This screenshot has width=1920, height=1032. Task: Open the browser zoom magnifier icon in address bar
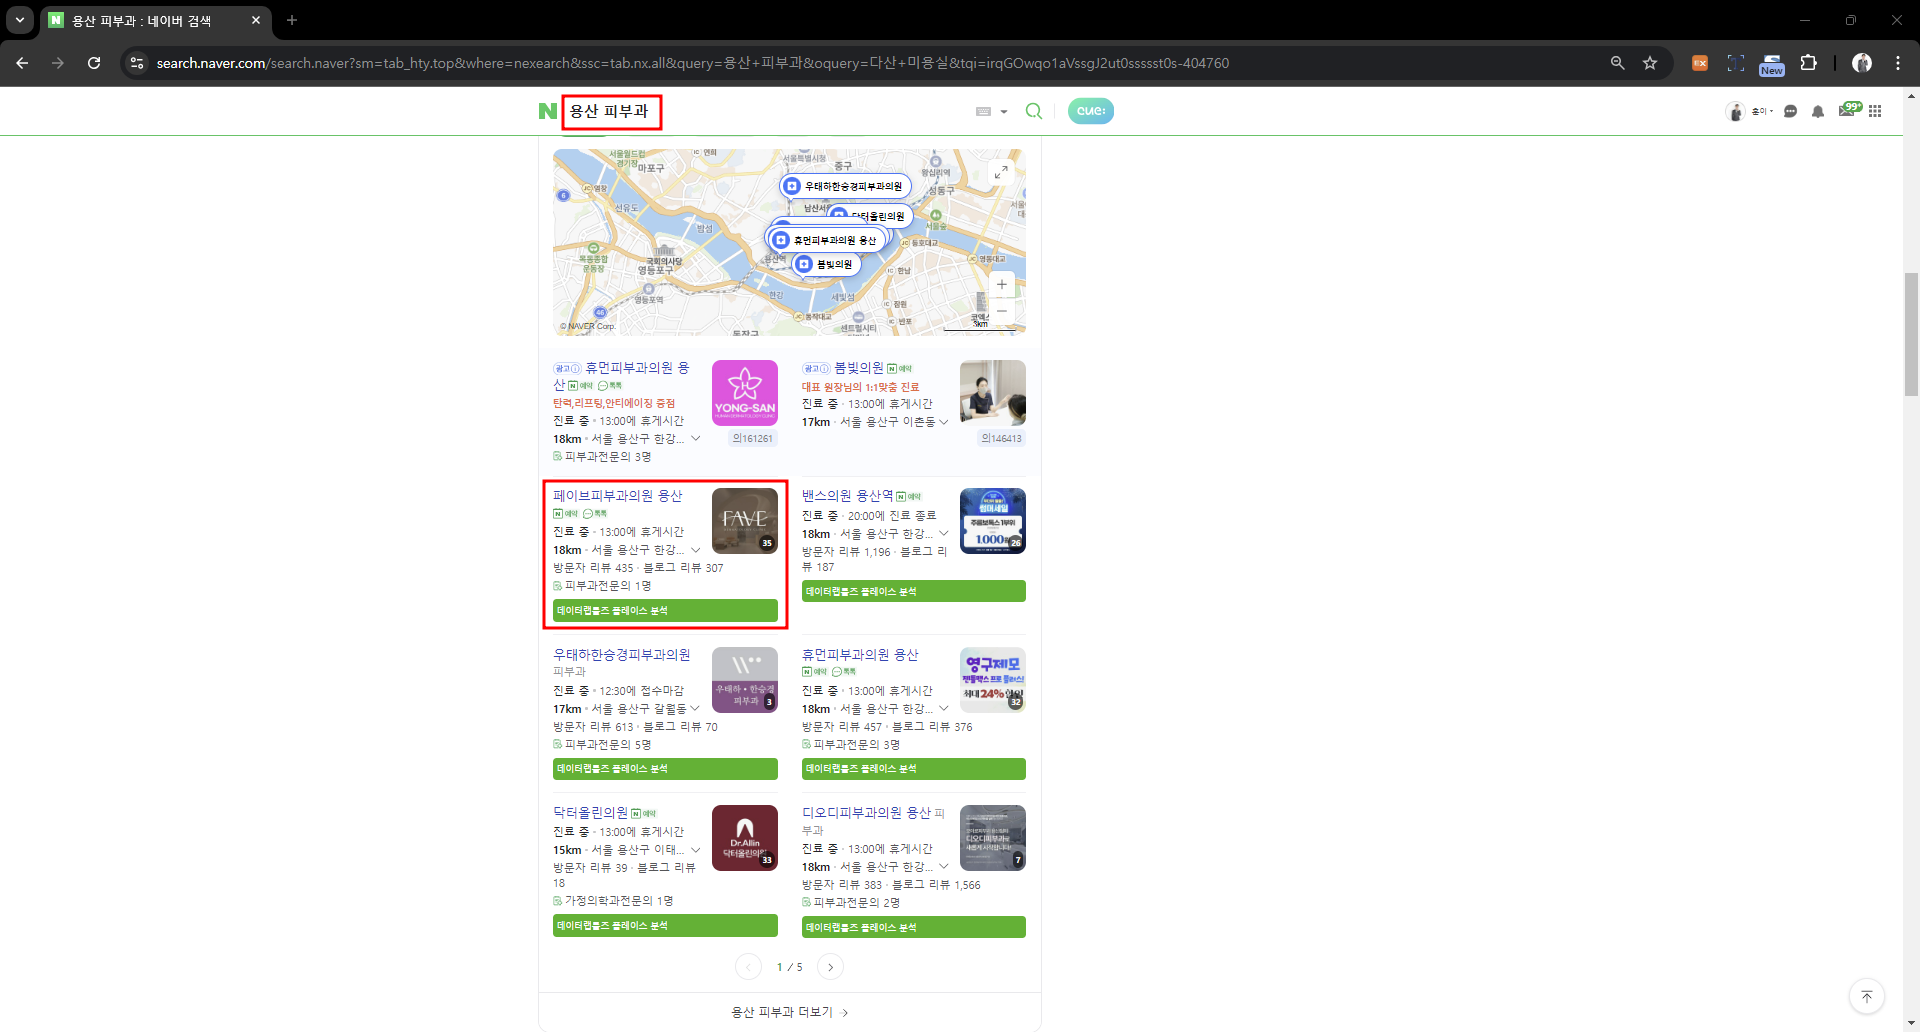click(1617, 63)
